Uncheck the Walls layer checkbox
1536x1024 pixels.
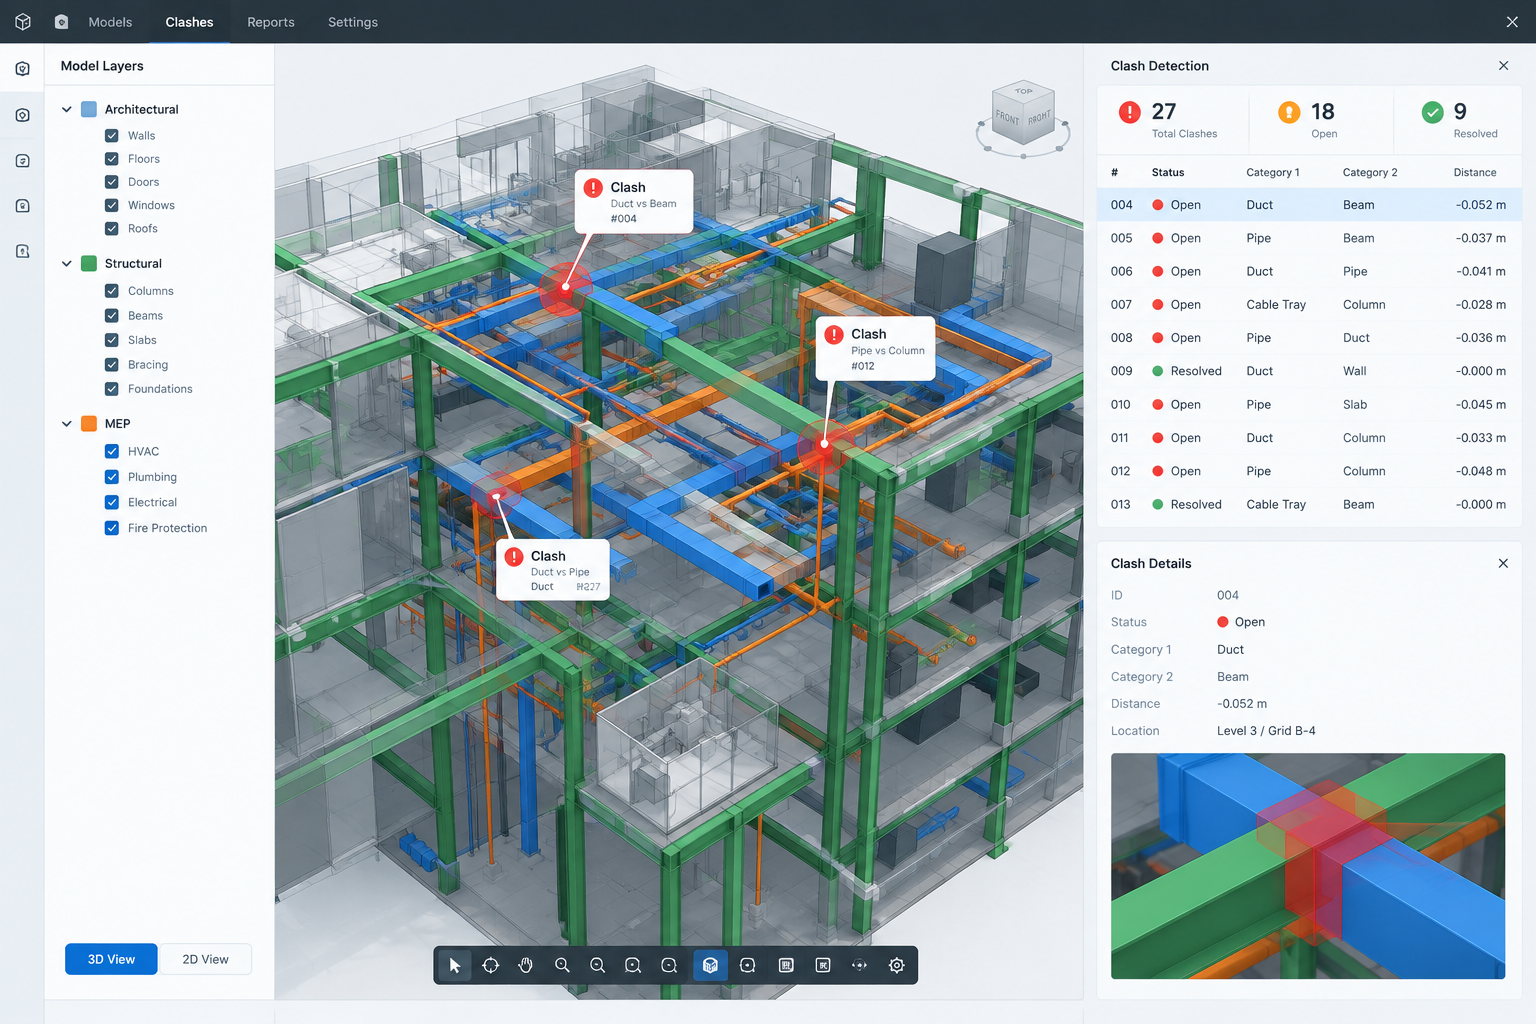point(112,136)
